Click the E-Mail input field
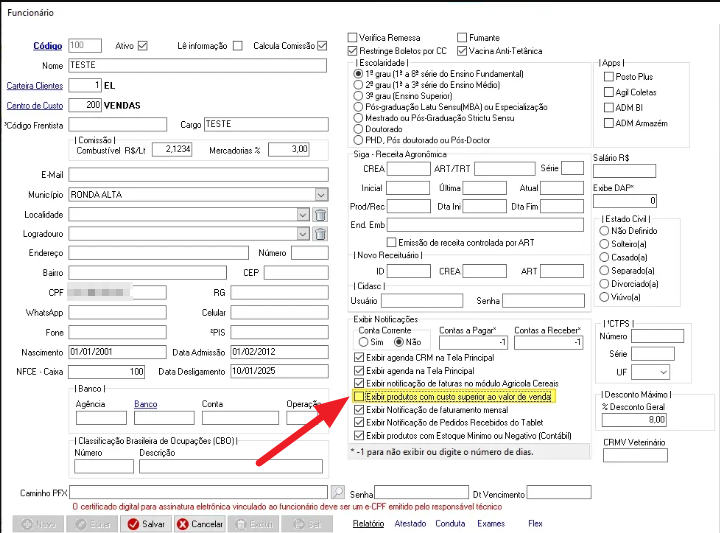 [x=198, y=174]
